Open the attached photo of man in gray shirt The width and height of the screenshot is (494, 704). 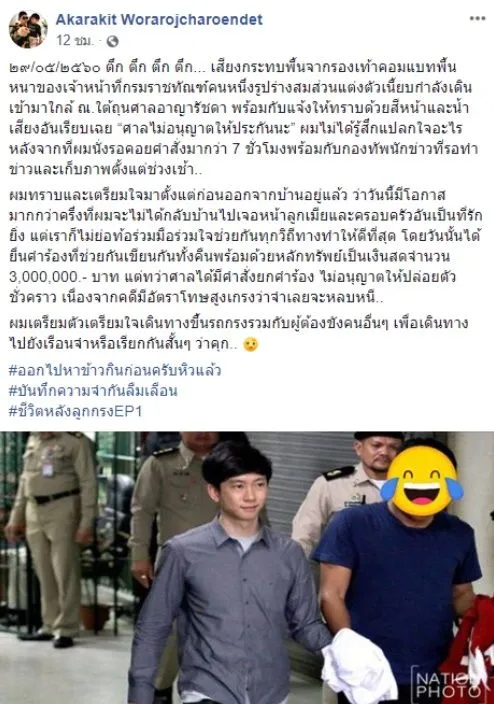(247, 568)
